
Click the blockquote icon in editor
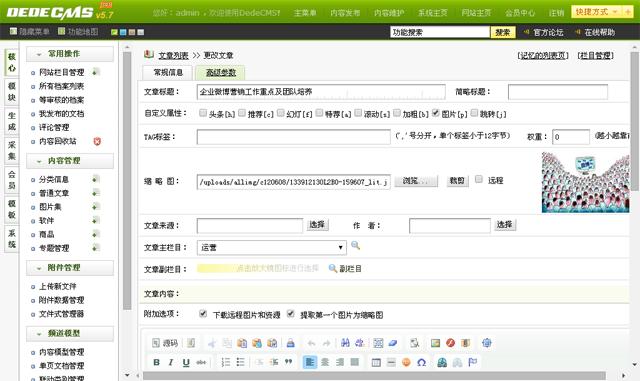289,362
